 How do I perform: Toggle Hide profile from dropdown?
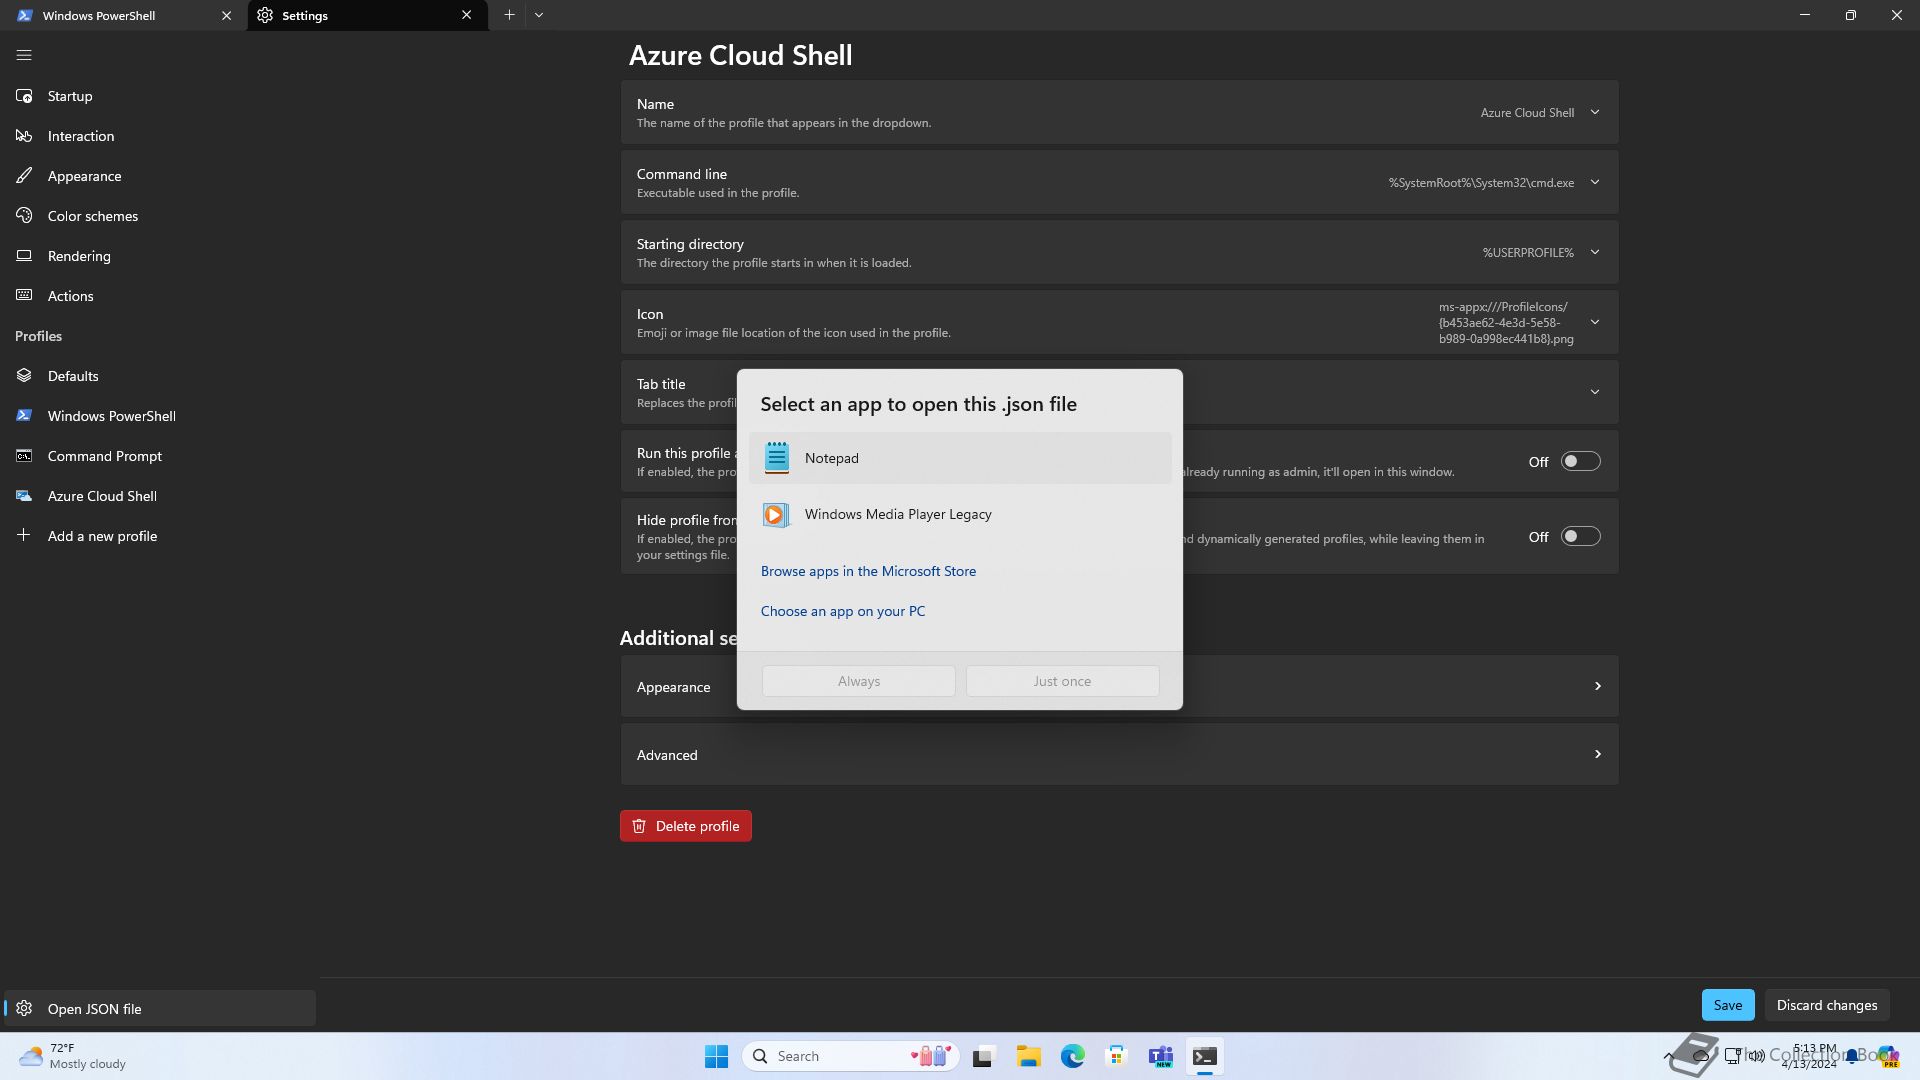tap(1580, 537)
